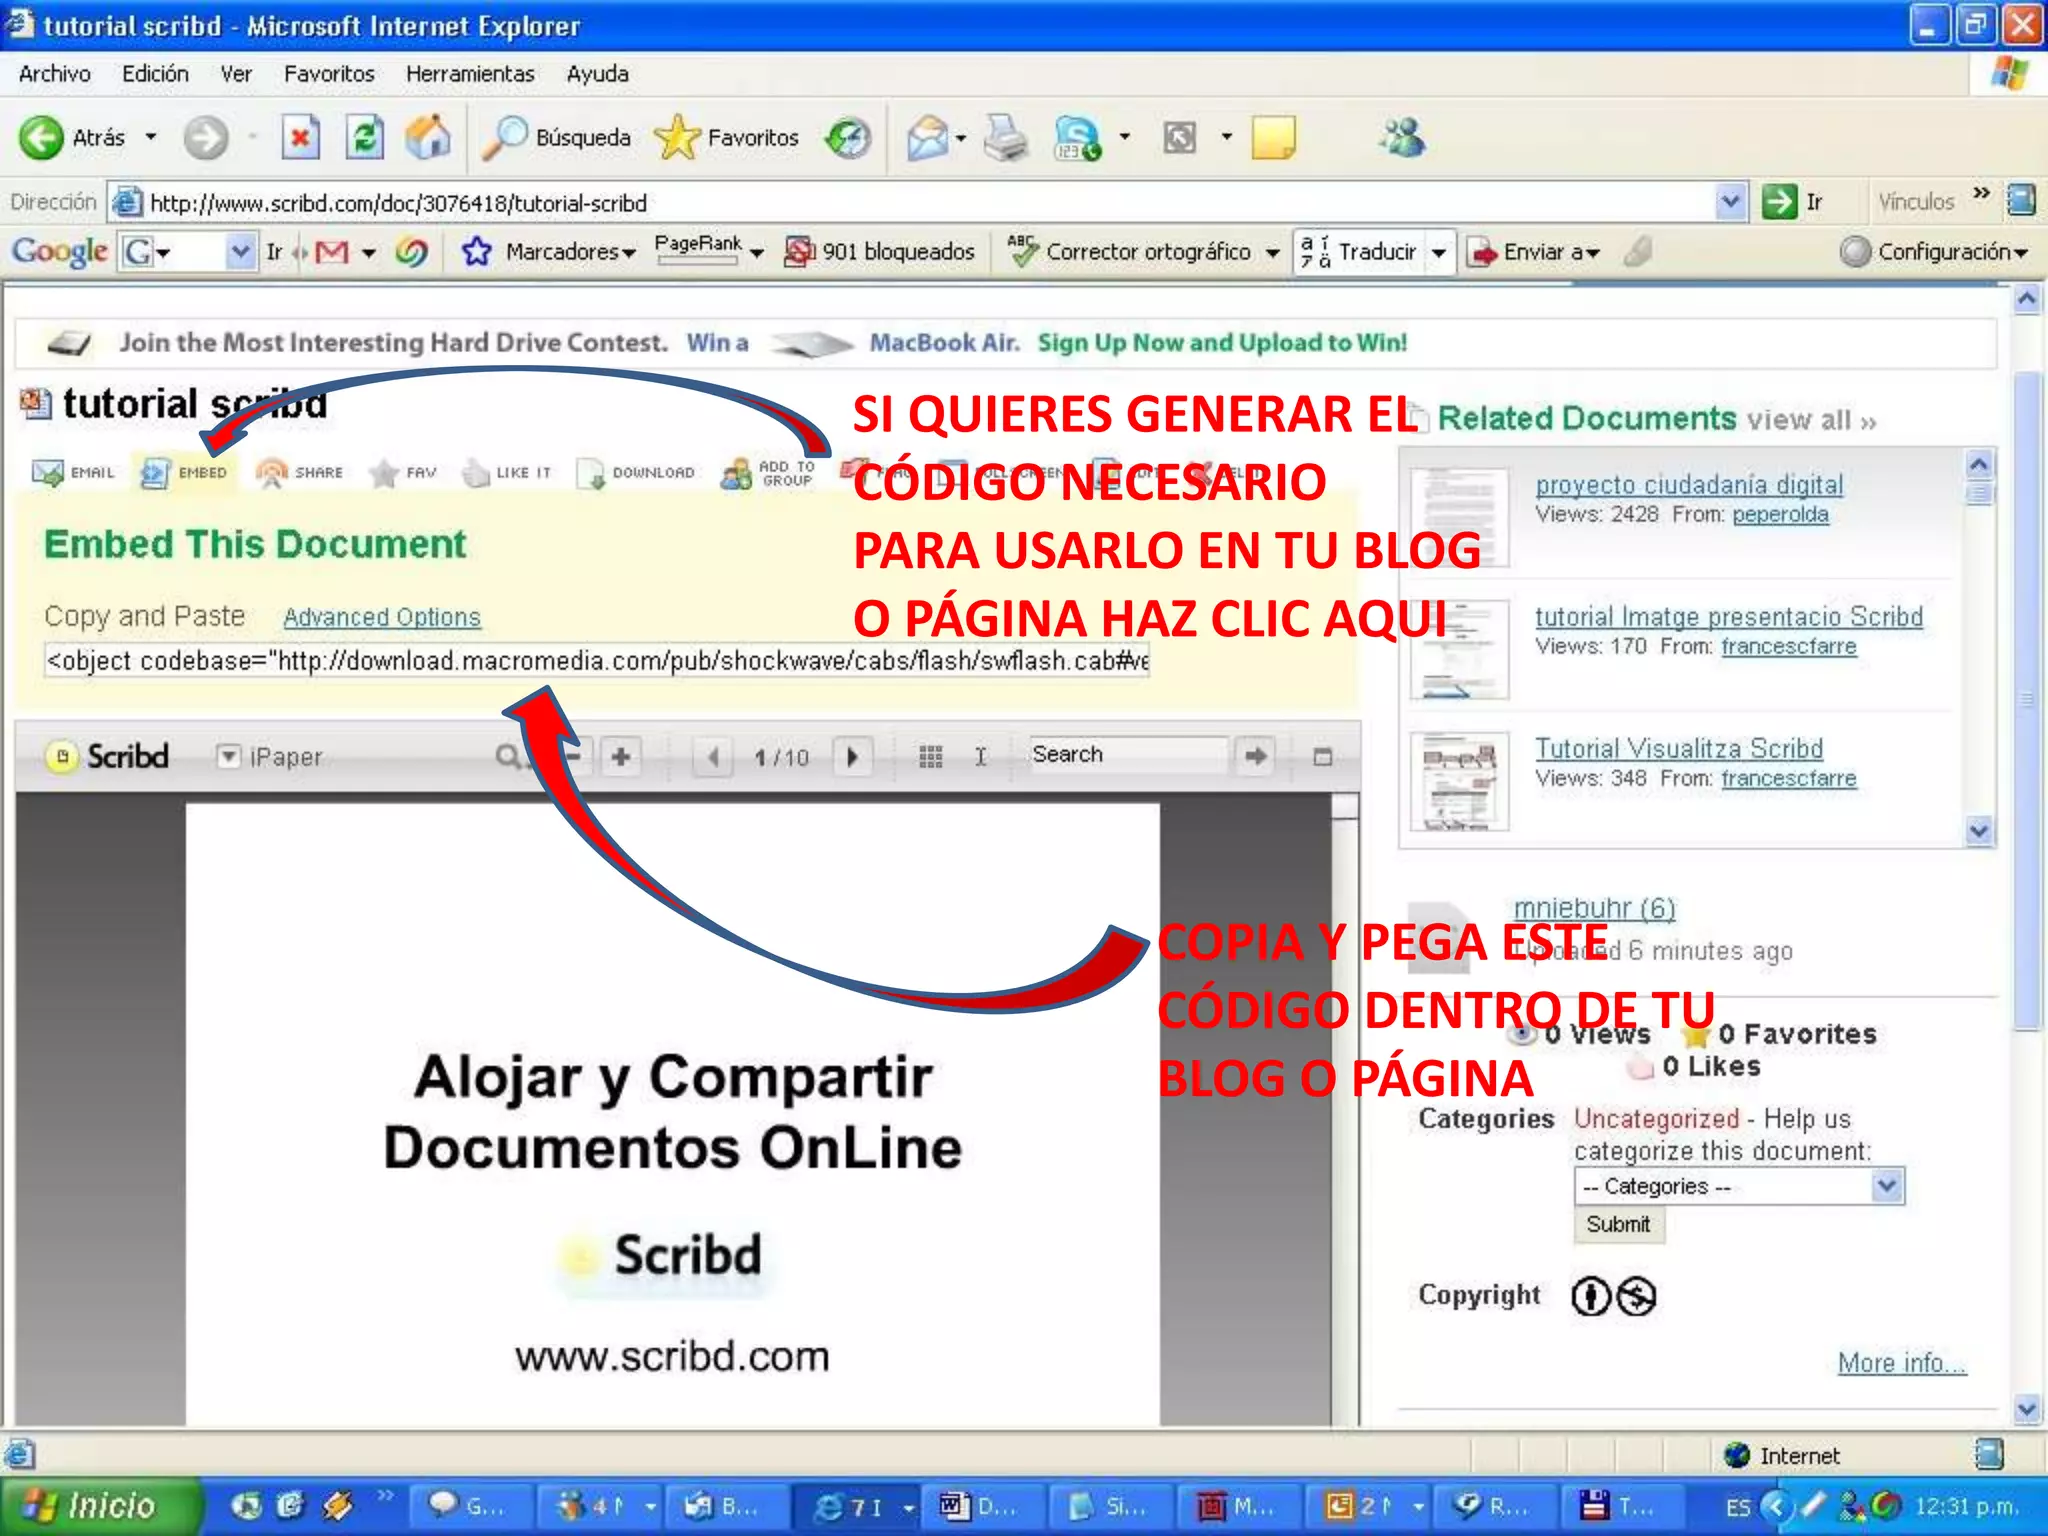Click the DOWNLOAD tool
Viewport: 2048px width, 1536px height.
(x=636, y=472)
